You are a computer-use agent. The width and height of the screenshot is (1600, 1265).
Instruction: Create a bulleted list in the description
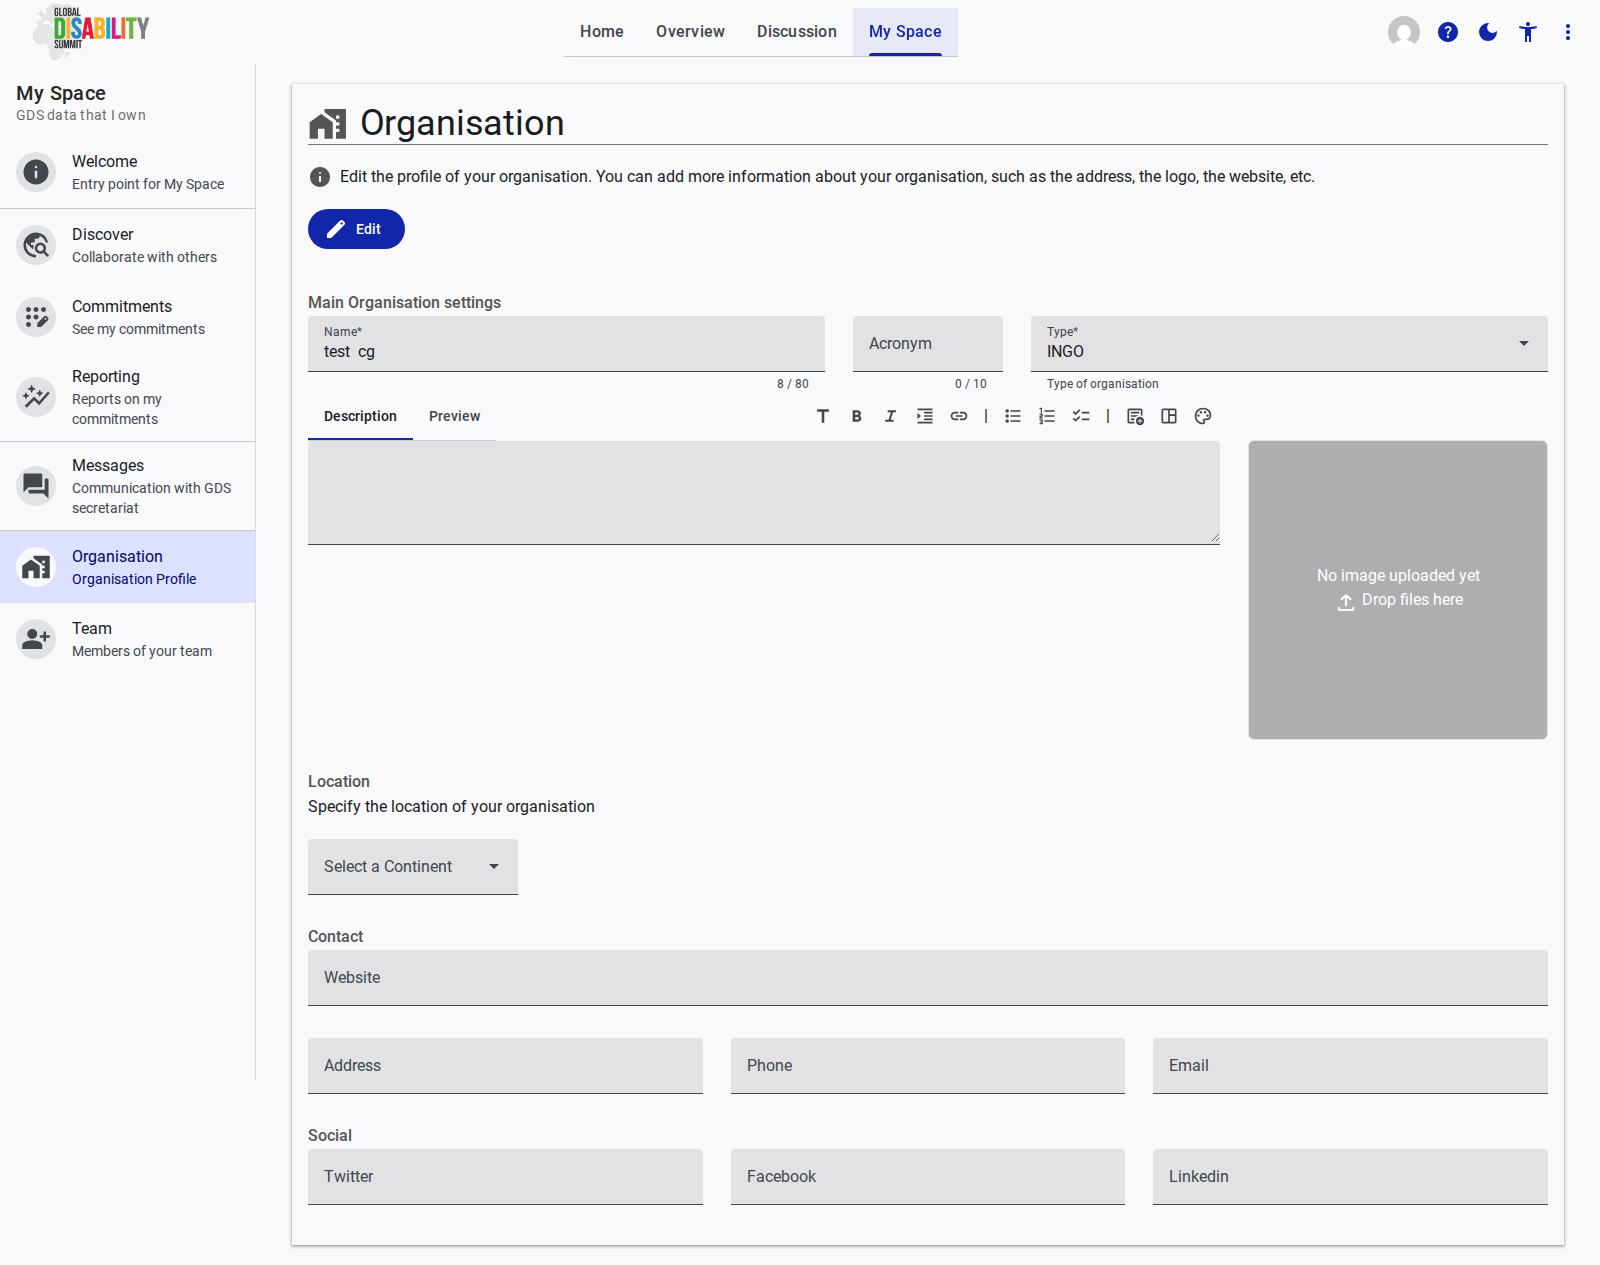[x=1012, y=416]
